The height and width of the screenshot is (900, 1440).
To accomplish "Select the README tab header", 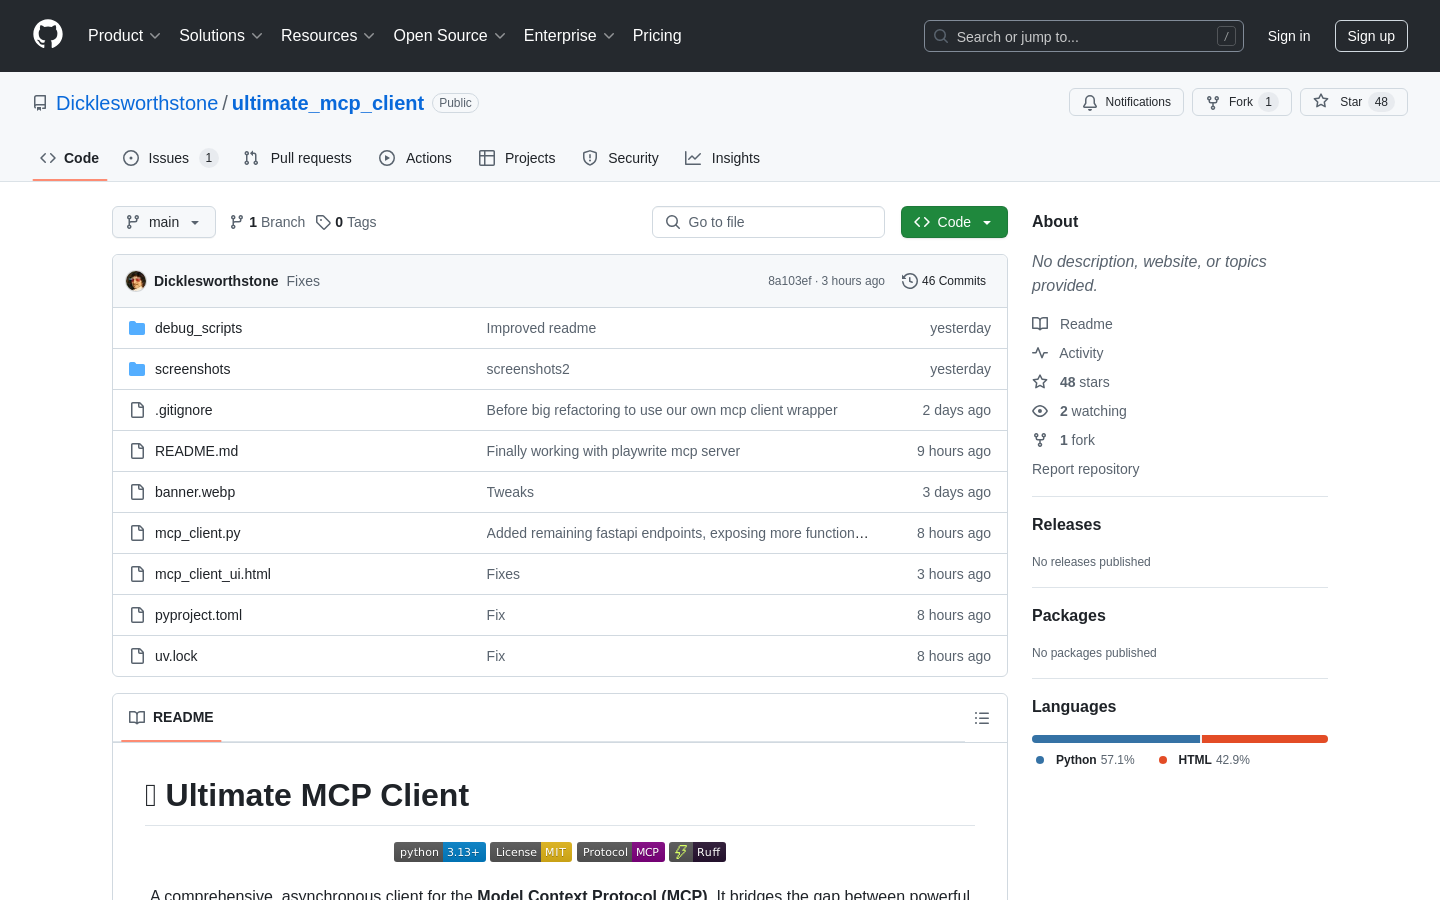I will pos(171,717).
